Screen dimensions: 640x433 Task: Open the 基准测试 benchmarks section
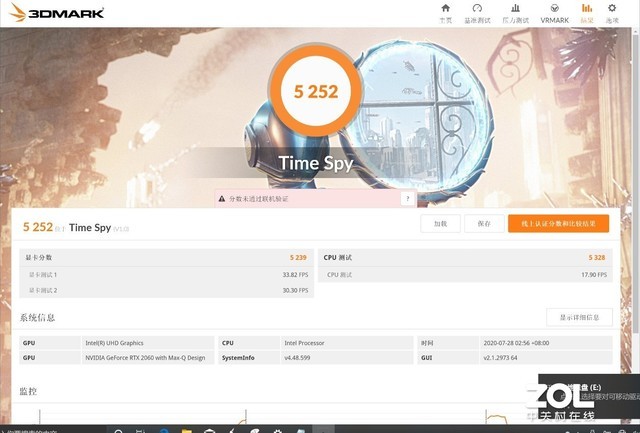coord(477,13)
